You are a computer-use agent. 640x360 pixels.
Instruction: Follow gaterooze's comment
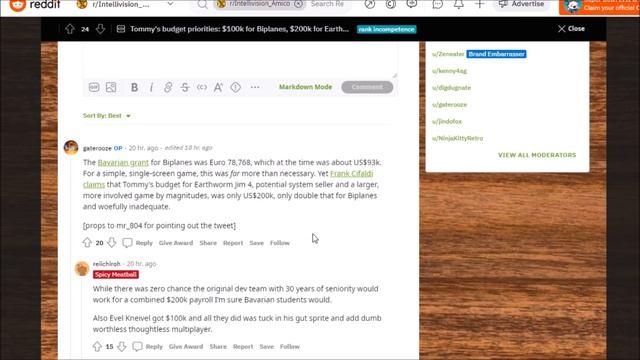tap(280, 243)
